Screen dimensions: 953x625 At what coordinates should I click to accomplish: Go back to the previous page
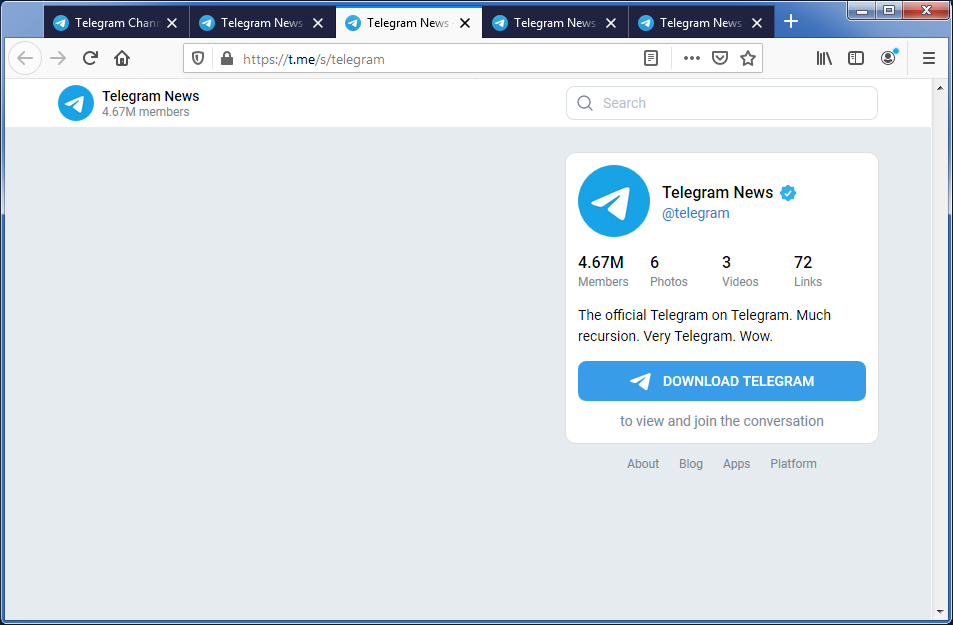(x=25, y=58)
